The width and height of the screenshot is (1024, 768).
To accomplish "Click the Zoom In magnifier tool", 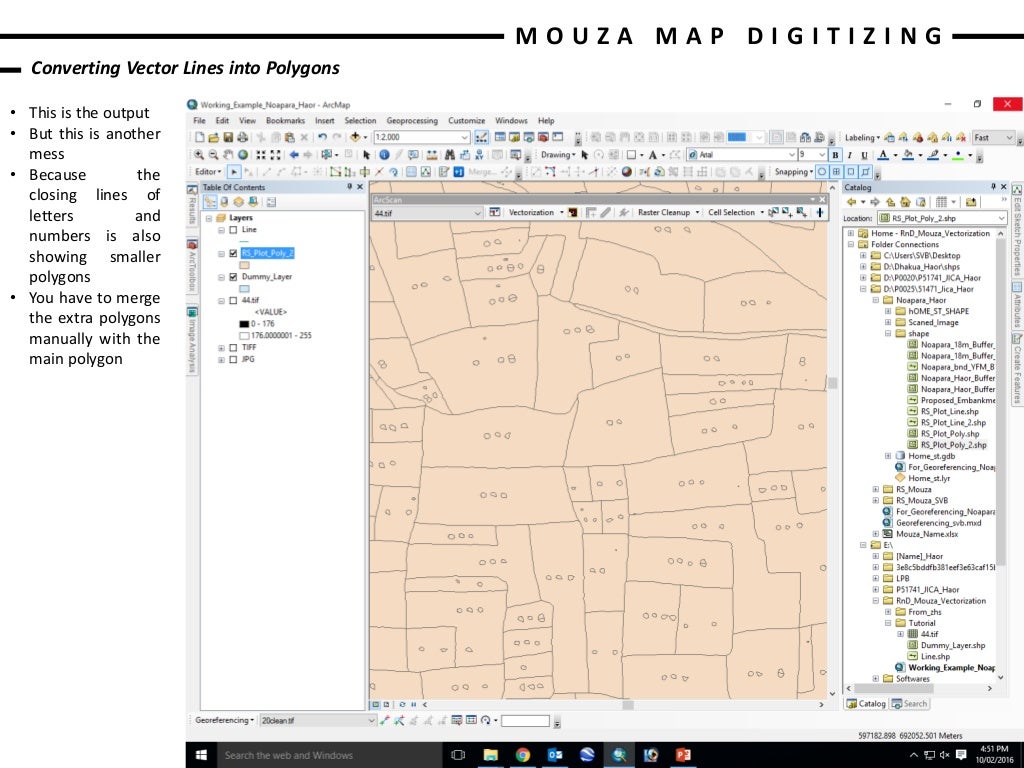I will tap(199, 155).
